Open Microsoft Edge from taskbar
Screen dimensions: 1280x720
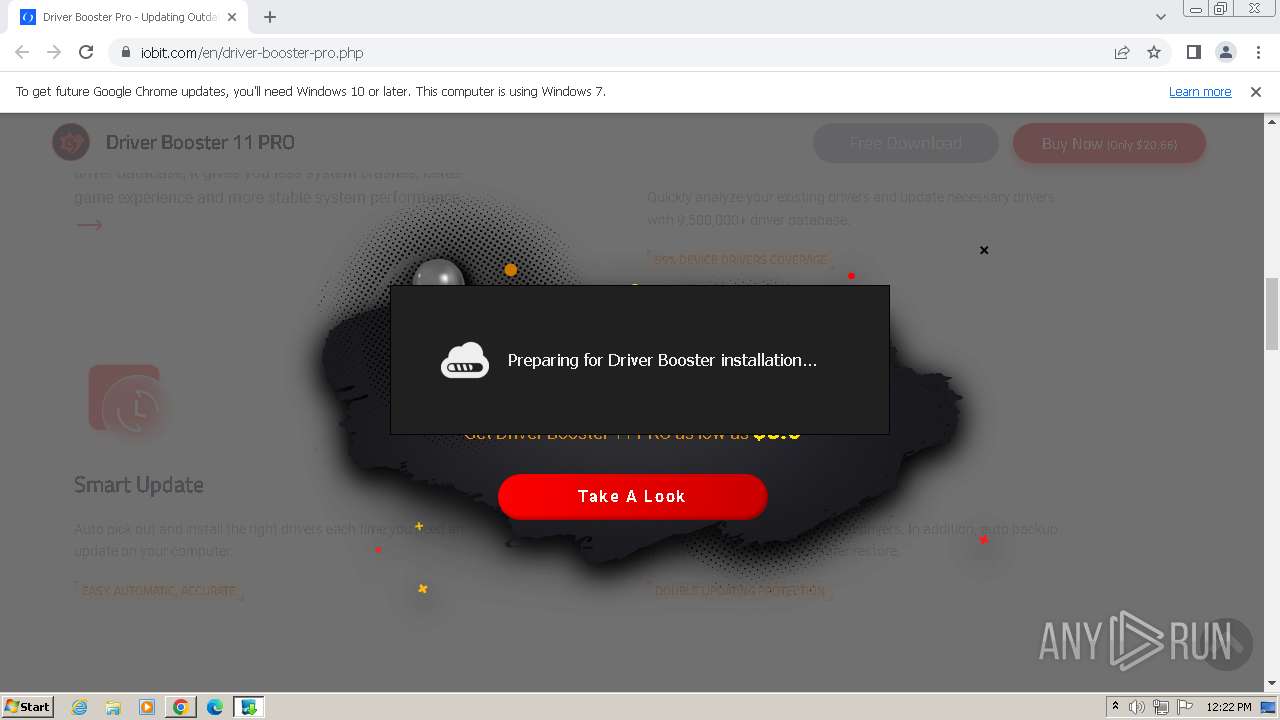[x=214, y=707]
